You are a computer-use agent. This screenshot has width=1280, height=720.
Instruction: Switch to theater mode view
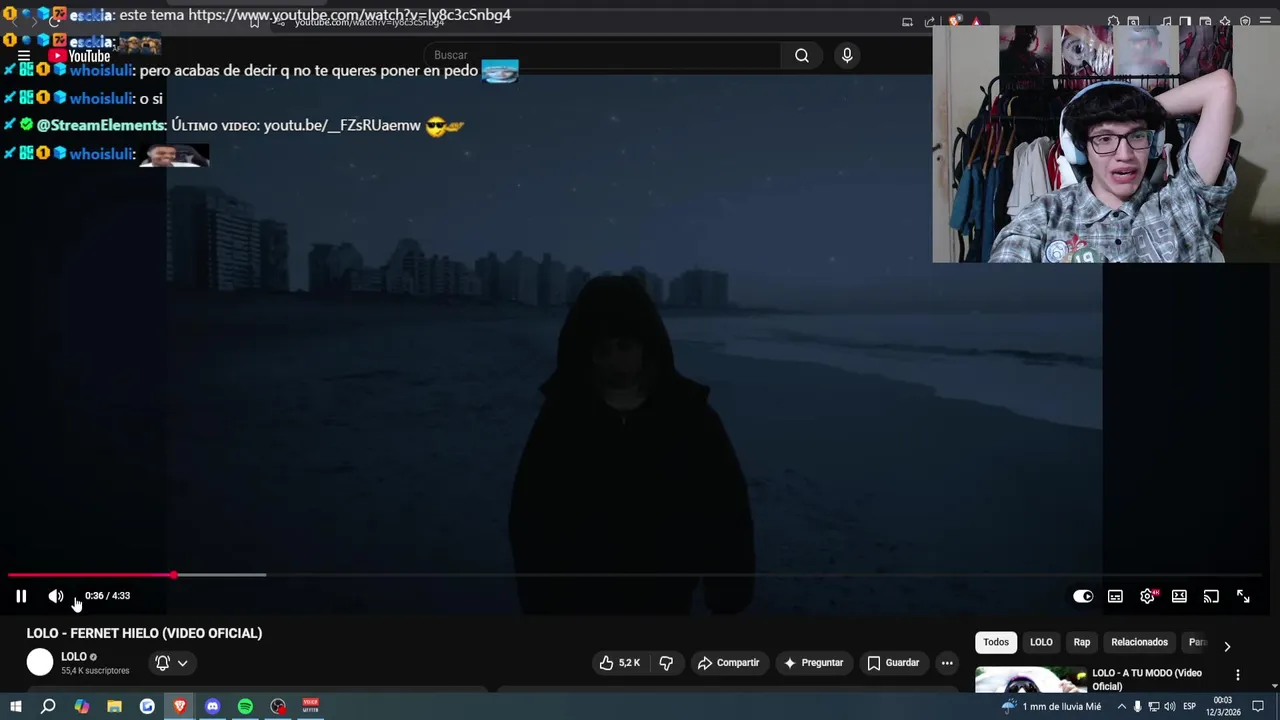1179,596
